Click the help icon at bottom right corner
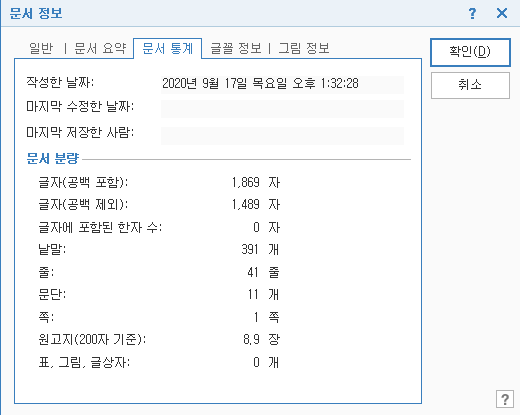The image size is (520, 415). [505, 399]
